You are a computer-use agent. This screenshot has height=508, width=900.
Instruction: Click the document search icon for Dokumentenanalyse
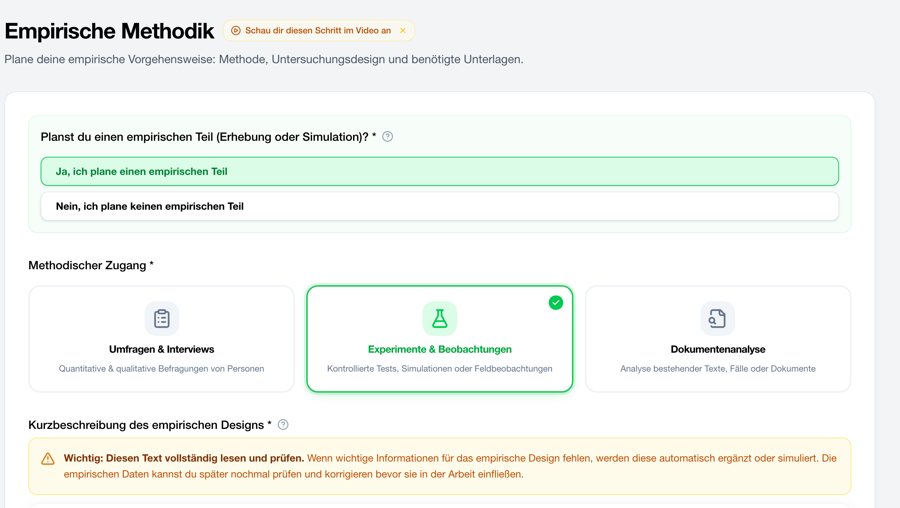point(717,319)
